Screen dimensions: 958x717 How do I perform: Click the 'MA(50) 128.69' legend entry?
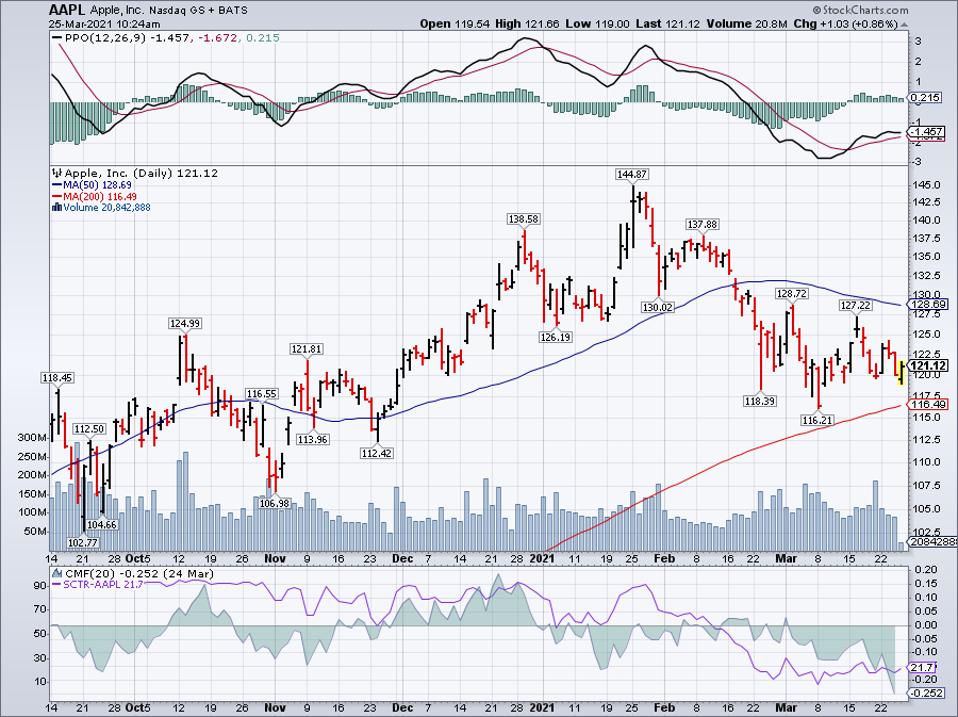click(97, 185)
